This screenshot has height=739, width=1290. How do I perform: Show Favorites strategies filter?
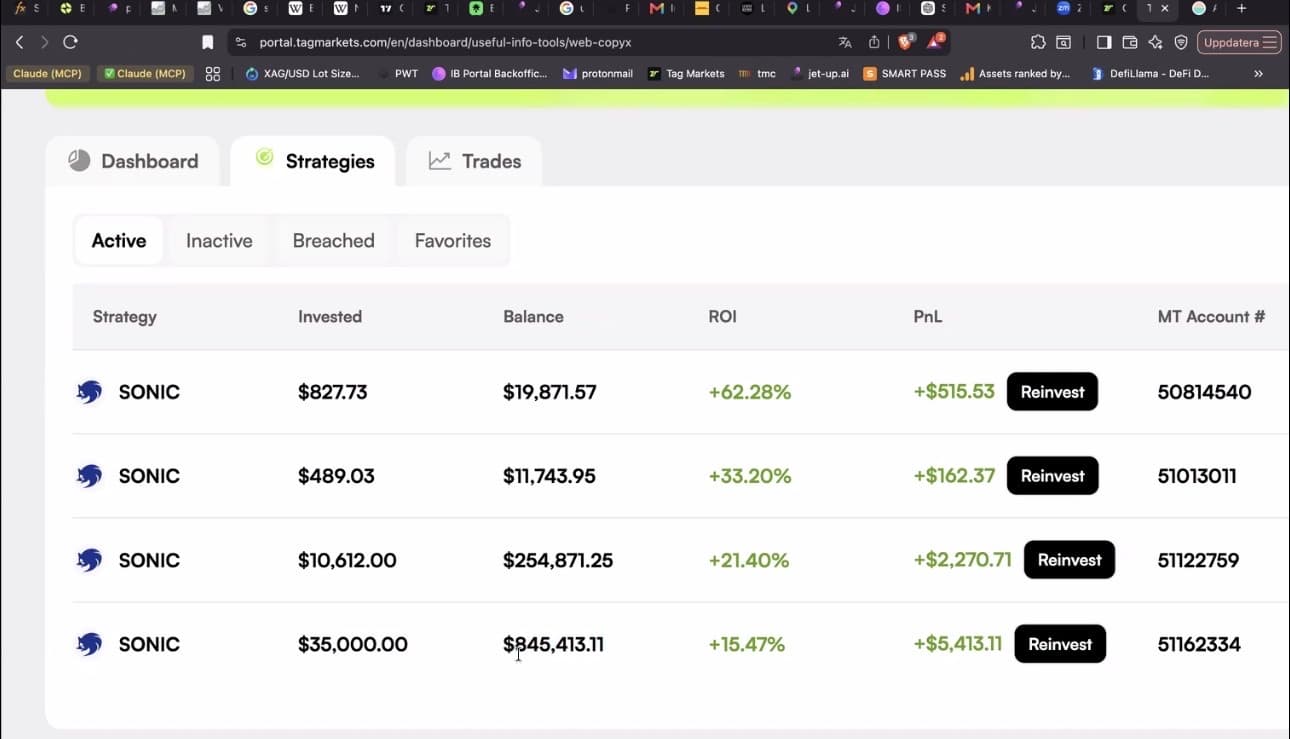453,240
